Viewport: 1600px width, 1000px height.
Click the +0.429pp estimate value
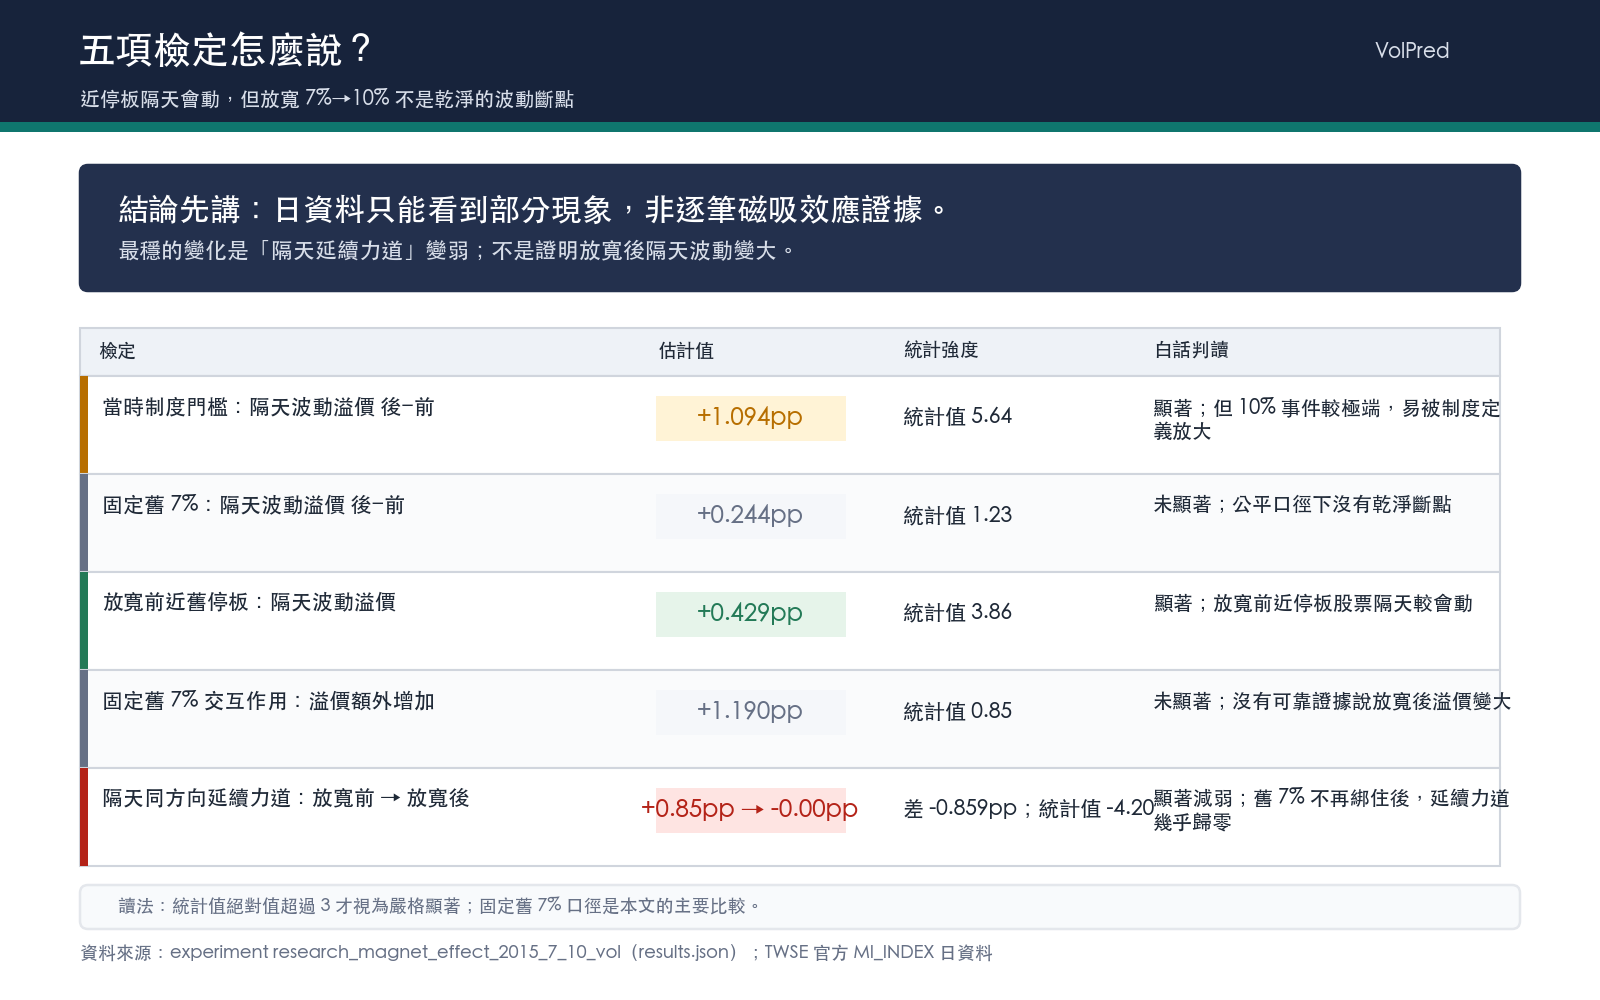750,613
